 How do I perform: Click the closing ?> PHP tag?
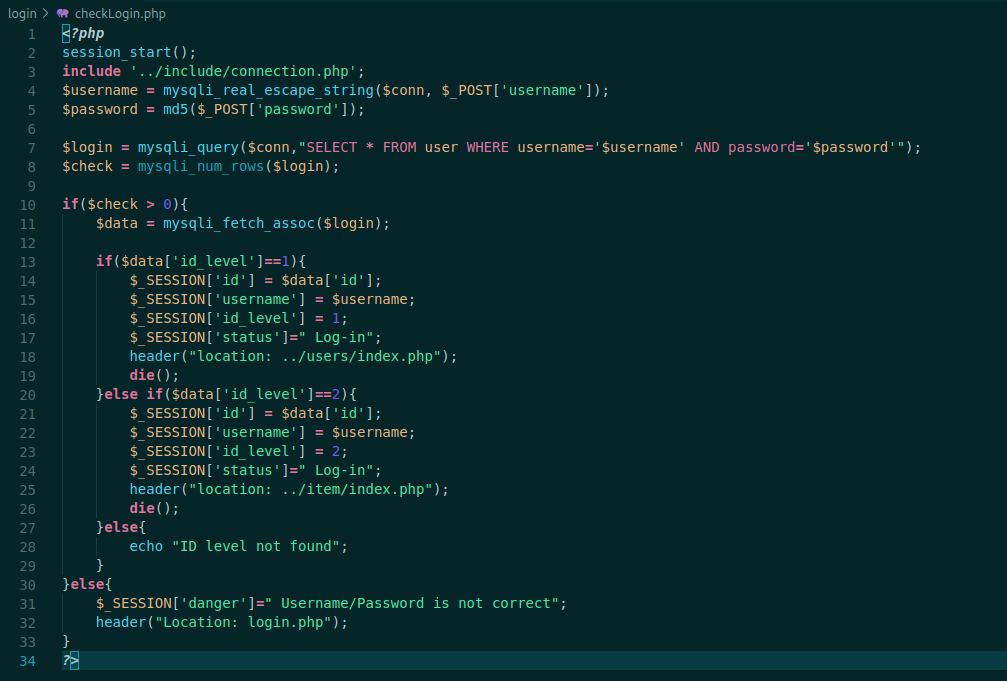(x=70, y=660)
